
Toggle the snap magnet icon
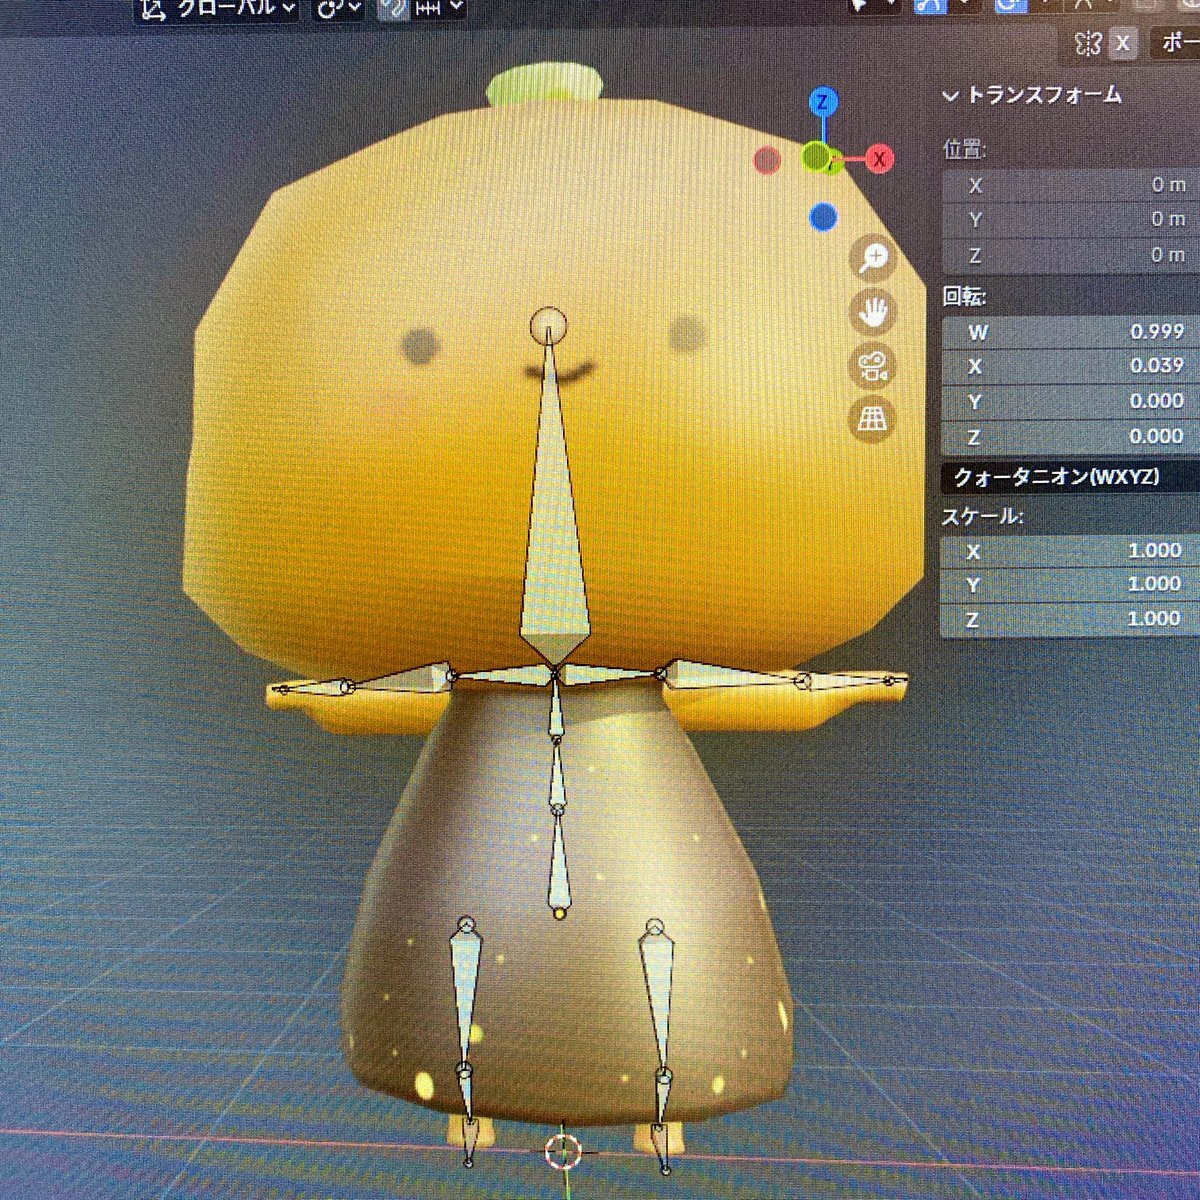[x=393, y=8]
